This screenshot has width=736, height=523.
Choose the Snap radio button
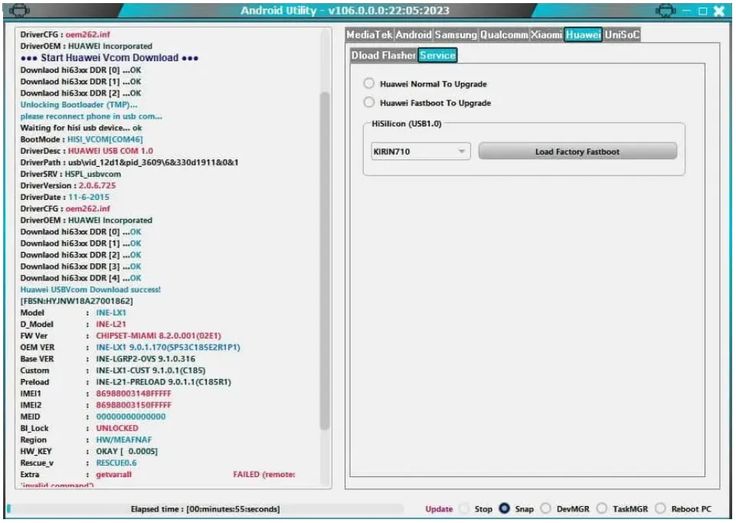pyautogui.click(x=504, y=509)
